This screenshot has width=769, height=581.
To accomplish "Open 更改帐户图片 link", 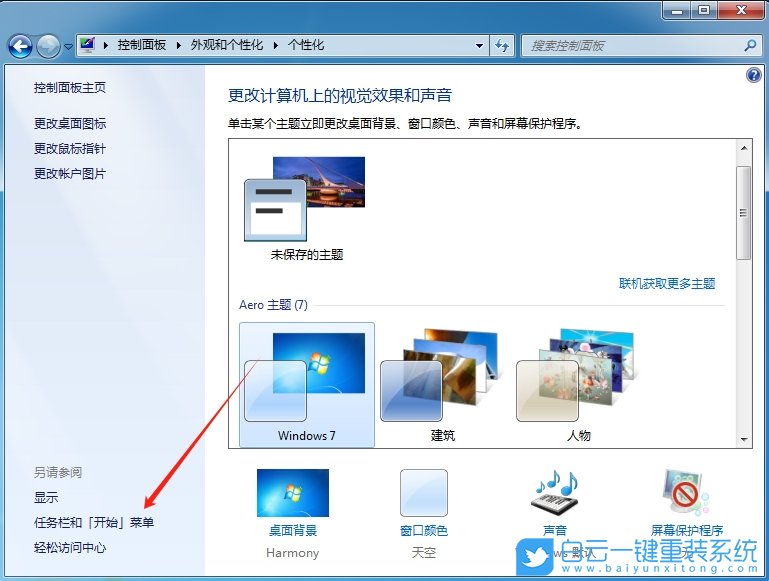I will pyautogui.click(x=70, y=174).
